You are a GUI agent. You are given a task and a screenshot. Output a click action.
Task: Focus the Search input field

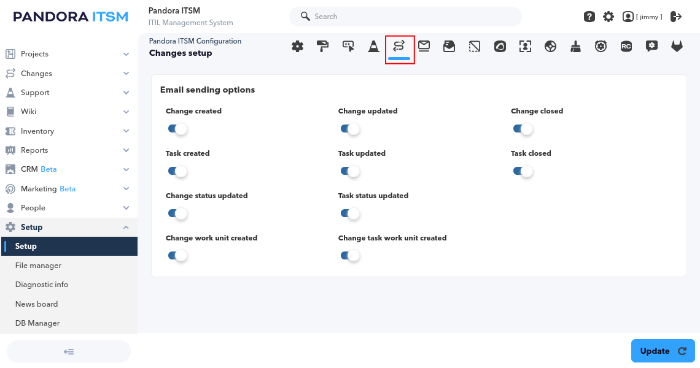click(x=405, y=17)
